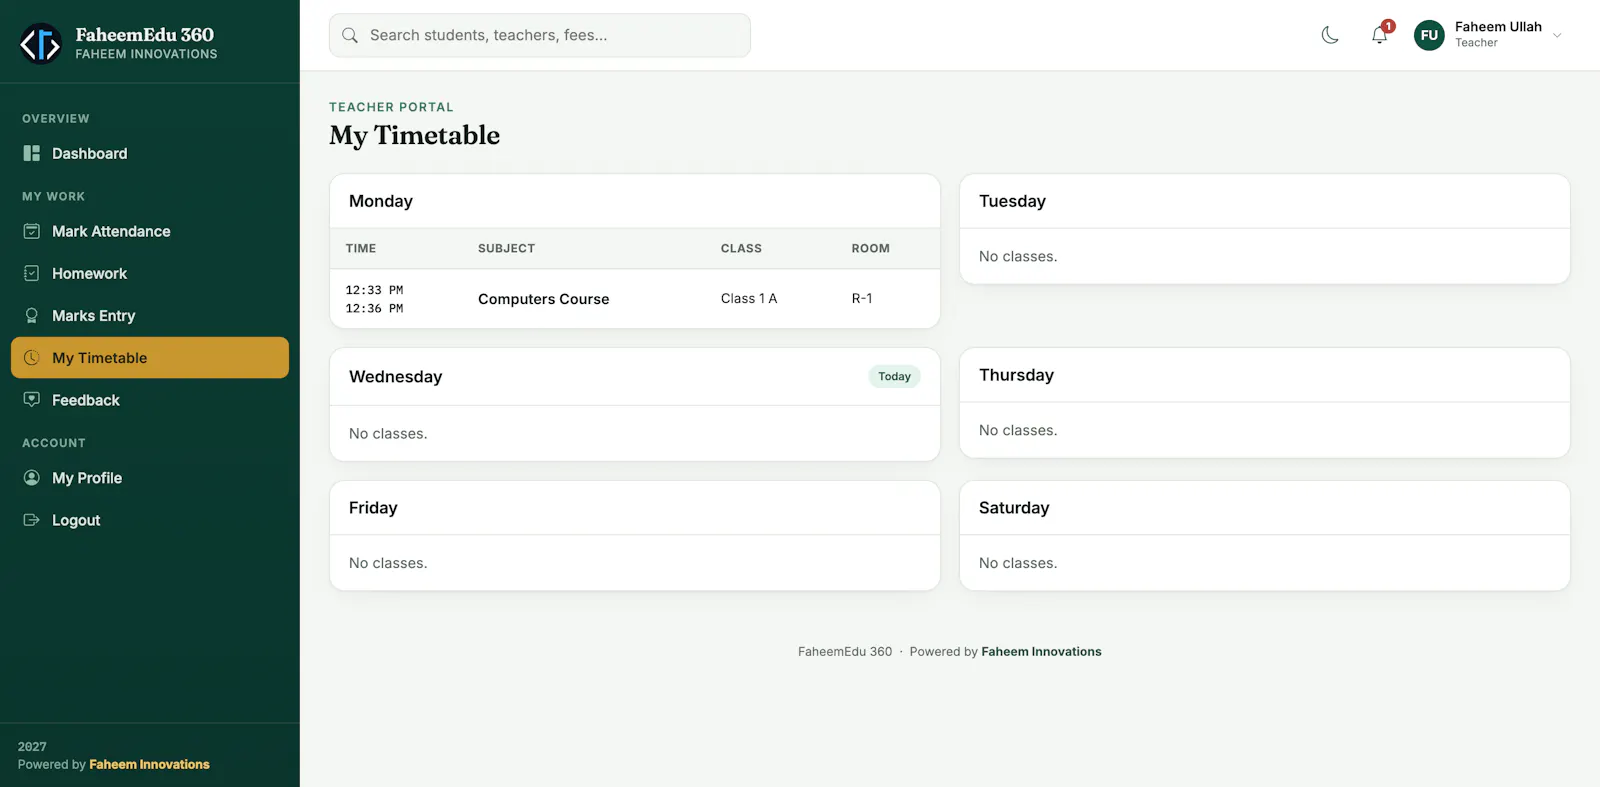The image size is (1600, 787).
Task: Click the My Timetable page title
Action: pos(414,135)
